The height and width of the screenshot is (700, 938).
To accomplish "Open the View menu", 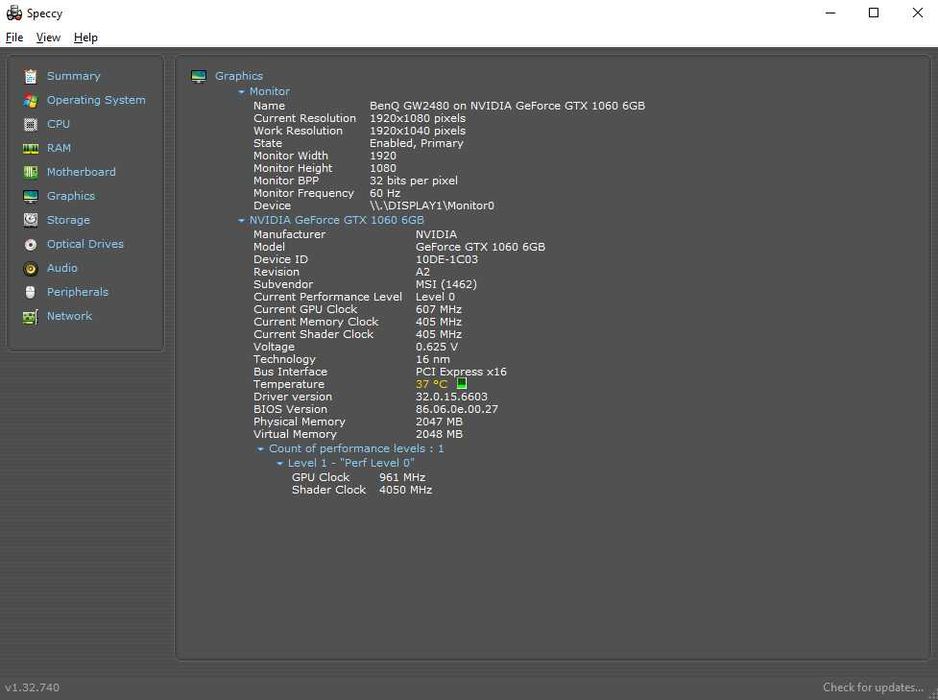I will (48, 37).
